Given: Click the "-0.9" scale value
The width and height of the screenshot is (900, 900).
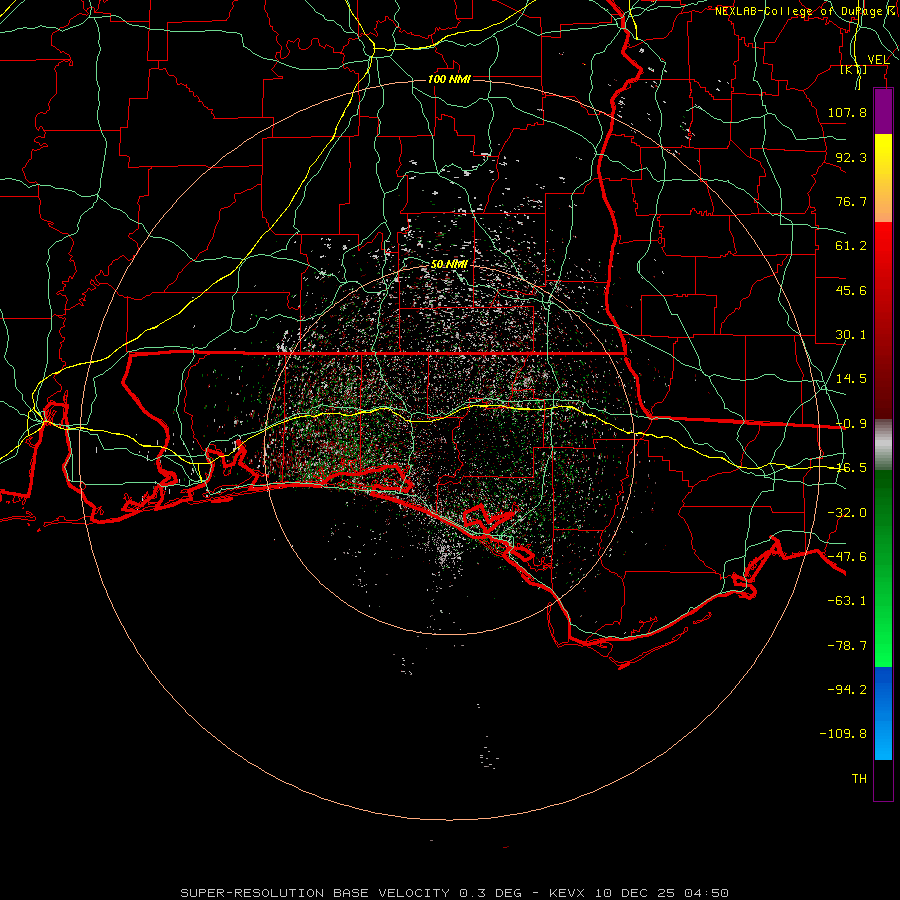Looking at the screenshot, I should pyautogui.click(x=851, y=424).
